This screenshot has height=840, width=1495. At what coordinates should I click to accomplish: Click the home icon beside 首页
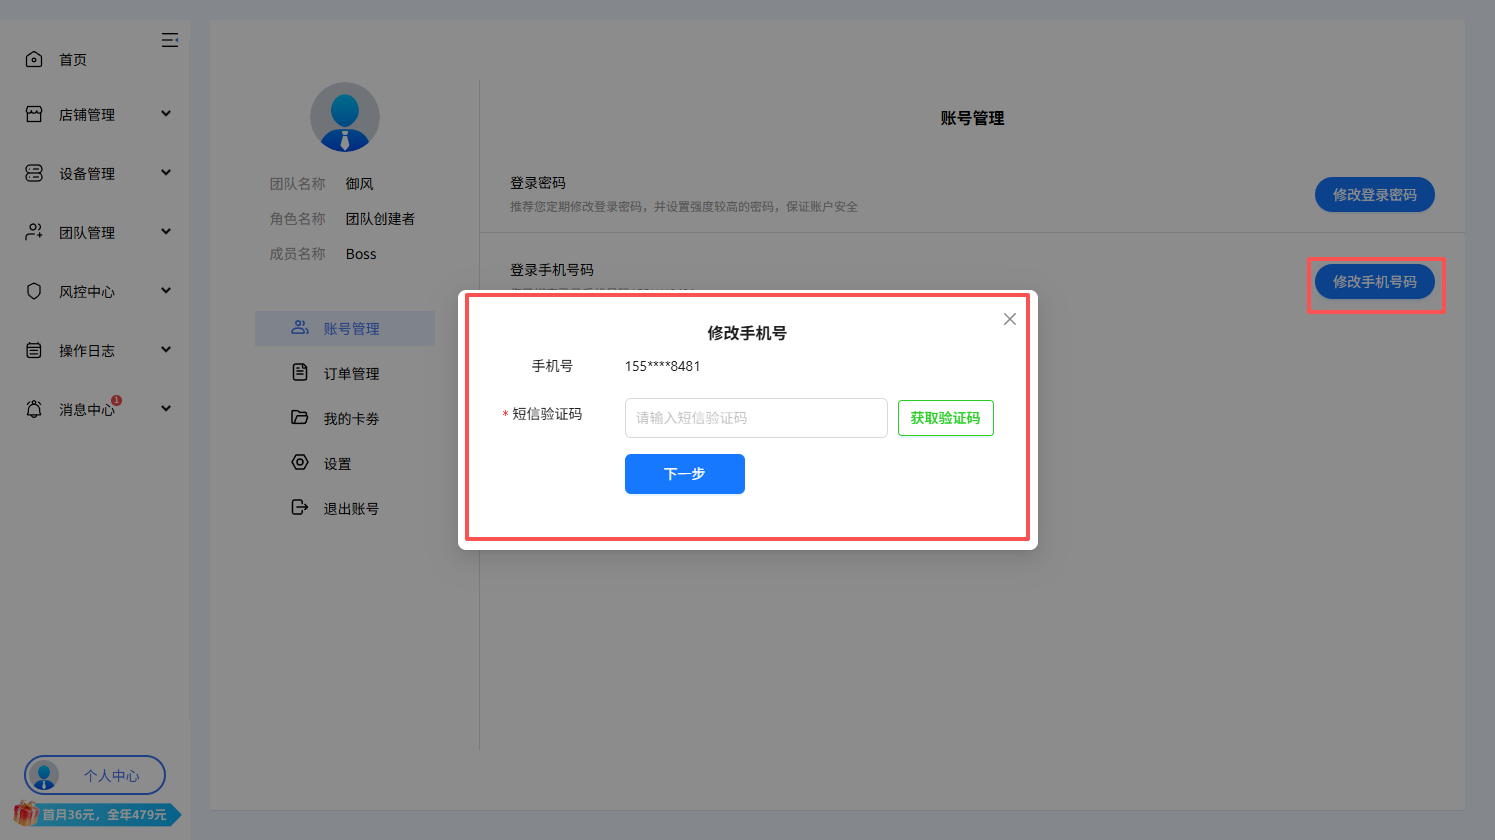click(x=35, y=59)
